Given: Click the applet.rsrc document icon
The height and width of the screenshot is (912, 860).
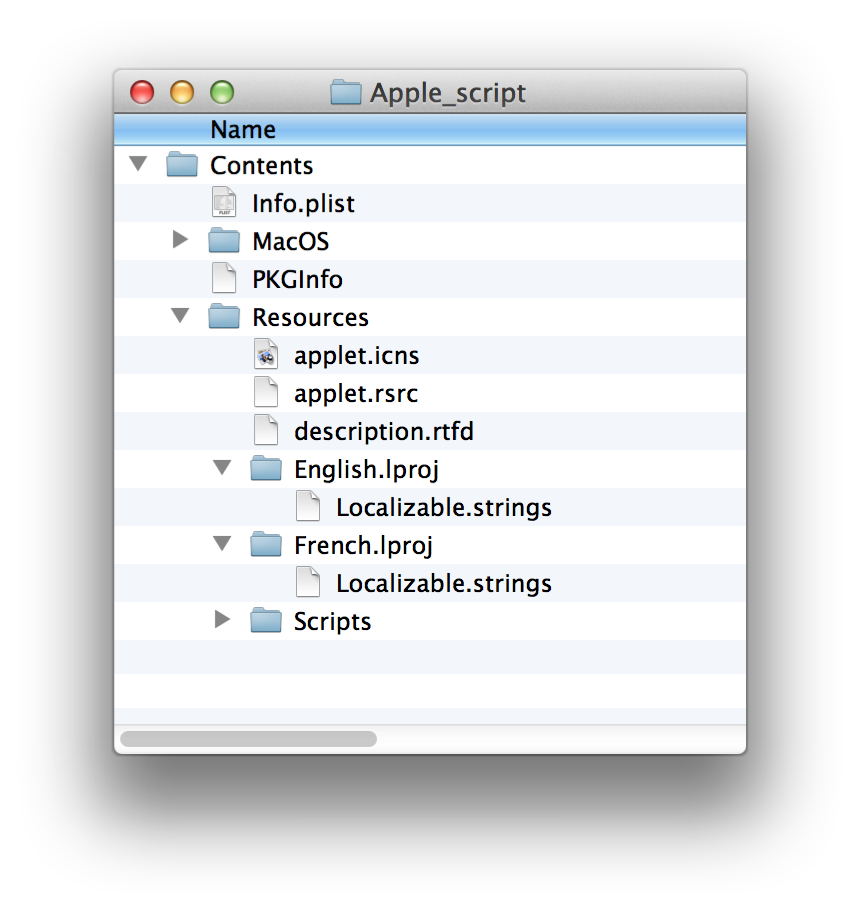Looking at the screenshot, I should pyautogui.click(x=265, y=392).
